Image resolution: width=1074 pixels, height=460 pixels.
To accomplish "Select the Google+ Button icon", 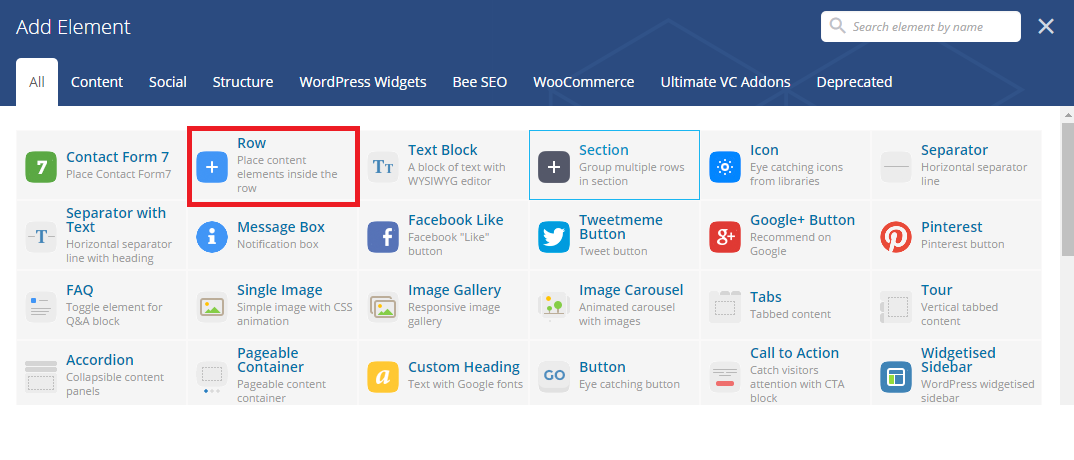I will [x=725, y=236].
